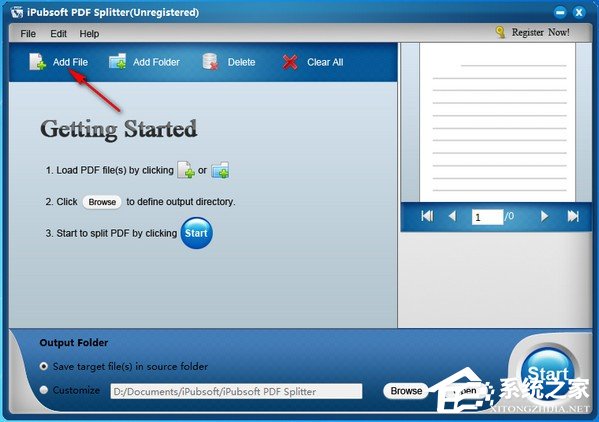Click the key icon beside Register Now
The width and height of the screenshot is (599, 422).
500,32
